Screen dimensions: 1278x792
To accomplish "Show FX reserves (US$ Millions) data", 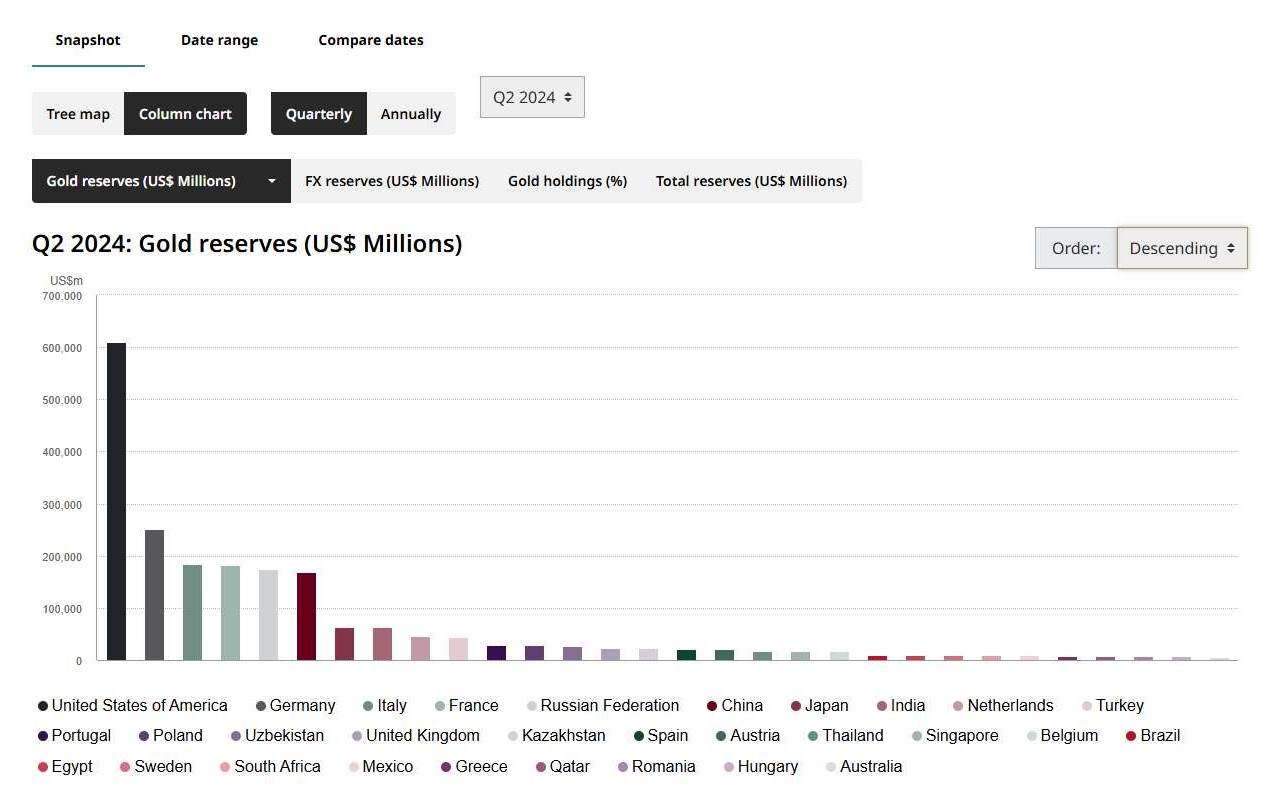I will coord(392,181).
